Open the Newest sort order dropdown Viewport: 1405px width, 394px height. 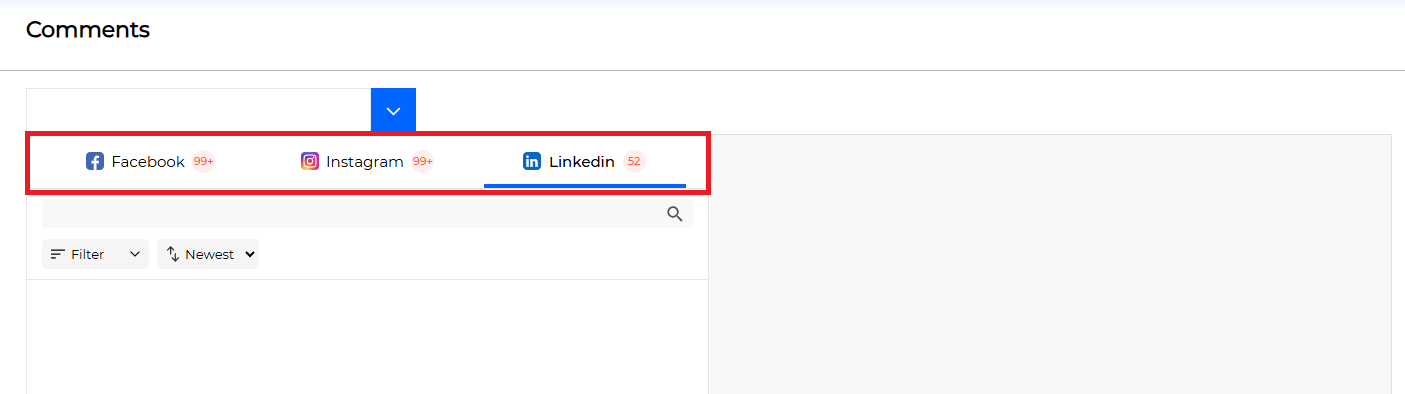pyautogui.click(x=208, y=254)
